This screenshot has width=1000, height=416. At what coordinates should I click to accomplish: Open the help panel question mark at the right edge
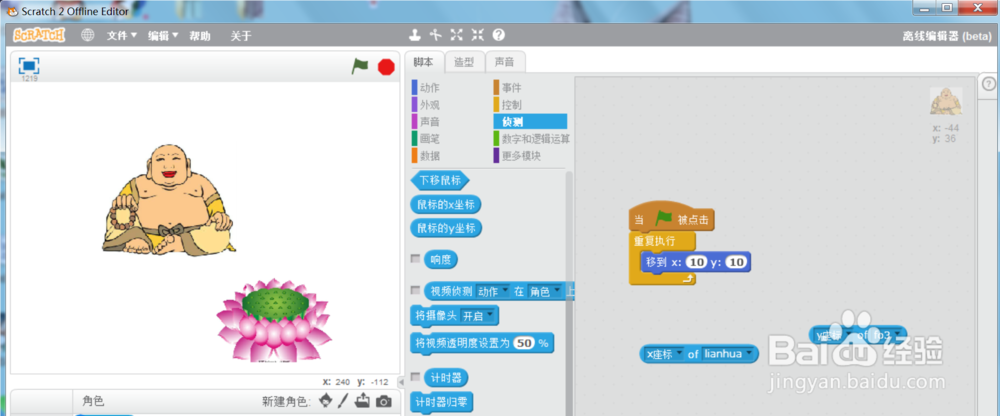tap(988, 84)
